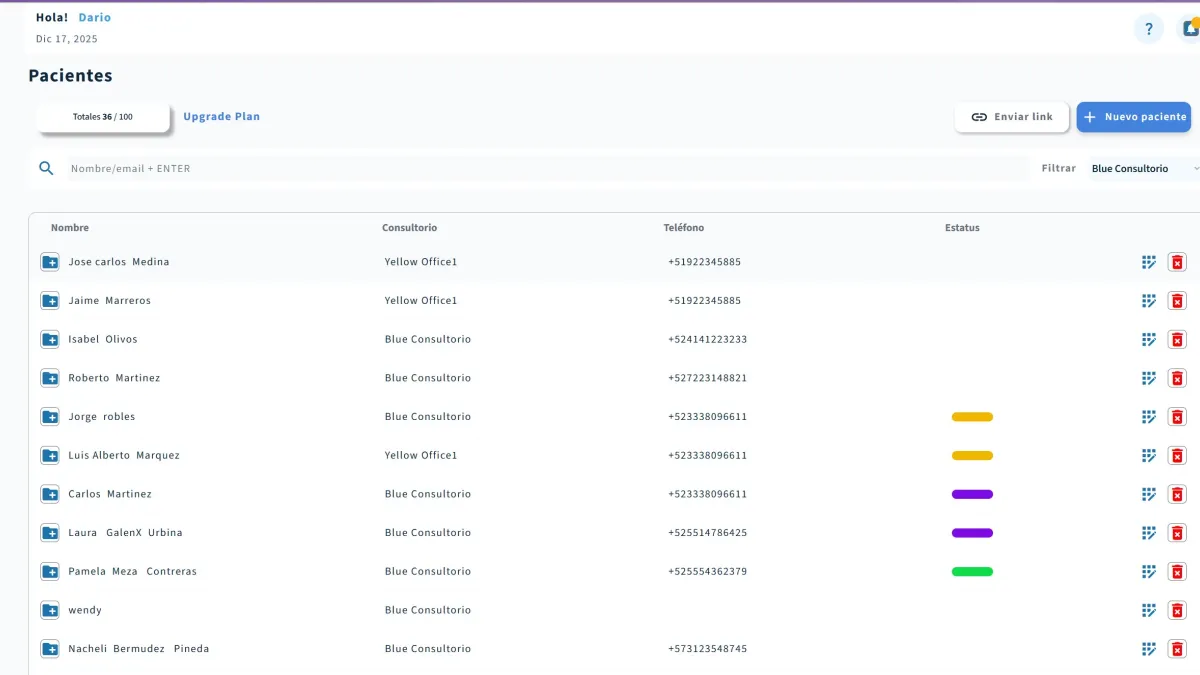Open Nacheli Bermudez Pineda's folder icon
Screen dimensions: 1200x675
50,649
